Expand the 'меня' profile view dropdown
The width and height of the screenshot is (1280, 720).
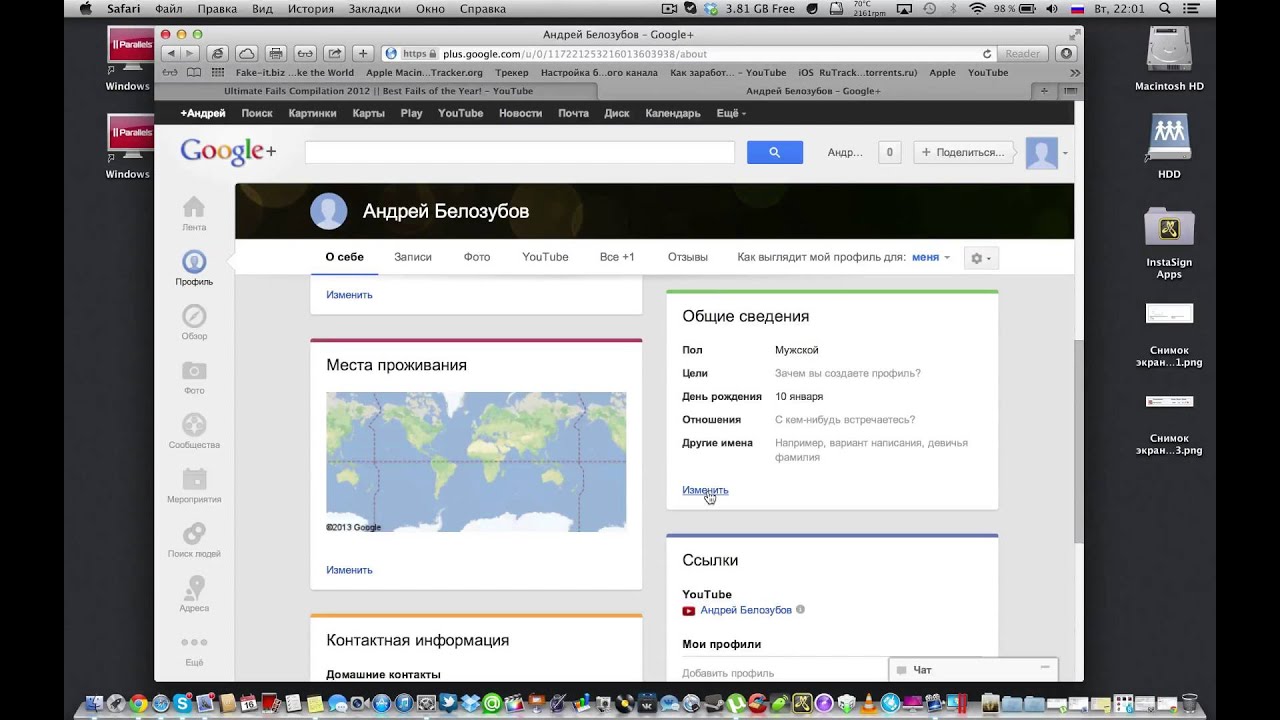(931, 257)
